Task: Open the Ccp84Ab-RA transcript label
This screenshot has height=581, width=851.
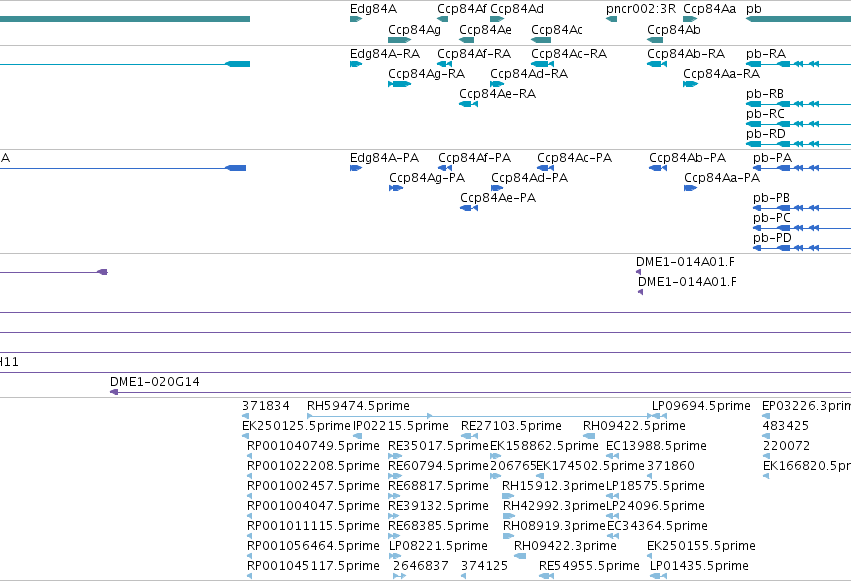Action: pos(686,54)
